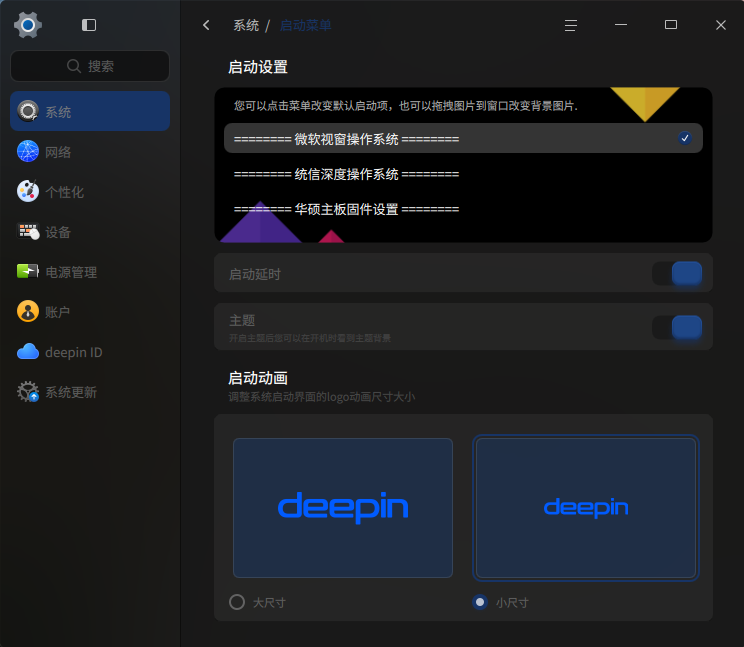The image size is (744, 647).
Task: Go back with the left arrow
Action: click(206, 25)
